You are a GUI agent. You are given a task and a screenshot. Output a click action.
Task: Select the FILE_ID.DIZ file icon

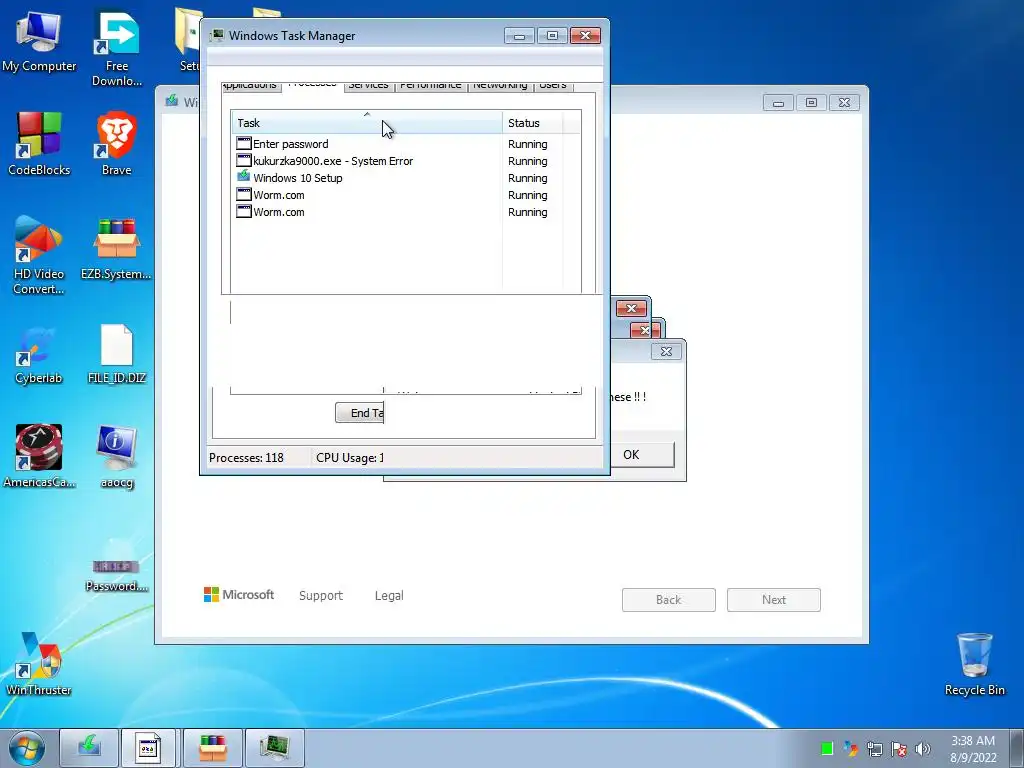click(117, 355)
